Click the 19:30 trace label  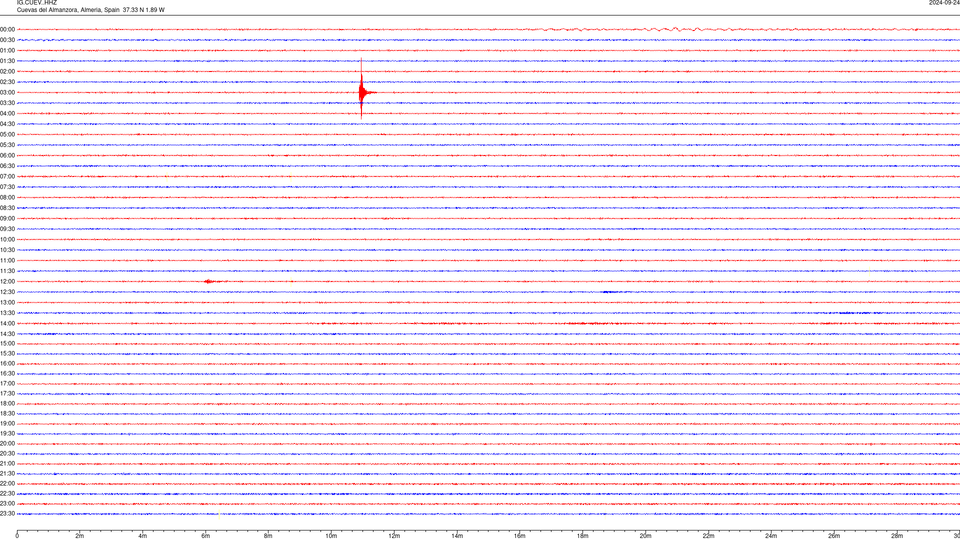click(x=7, y=433)
